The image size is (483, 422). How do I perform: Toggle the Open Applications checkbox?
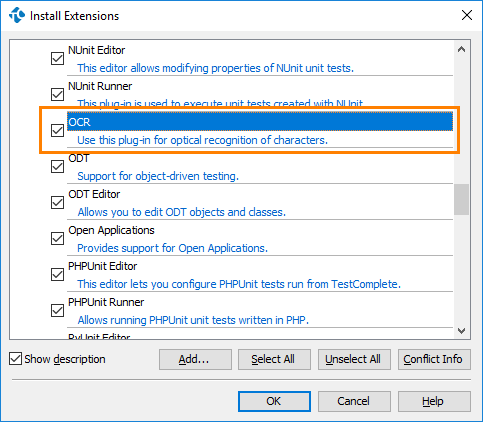coord(57,238)
